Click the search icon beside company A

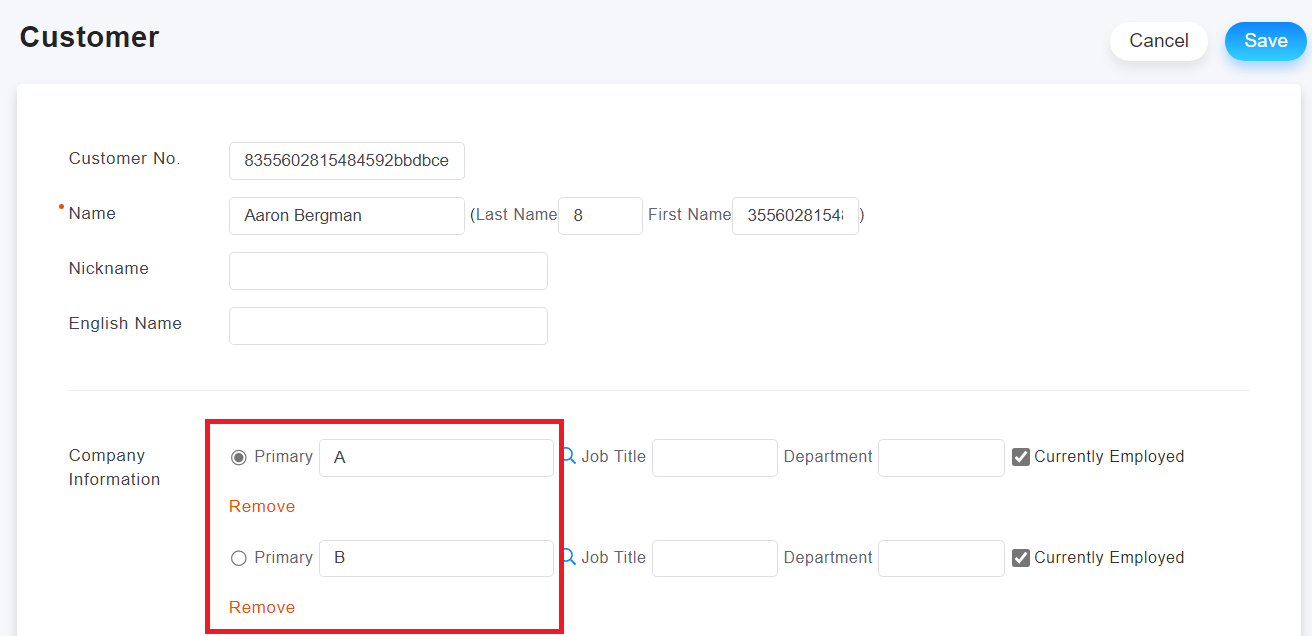(569, 456)
